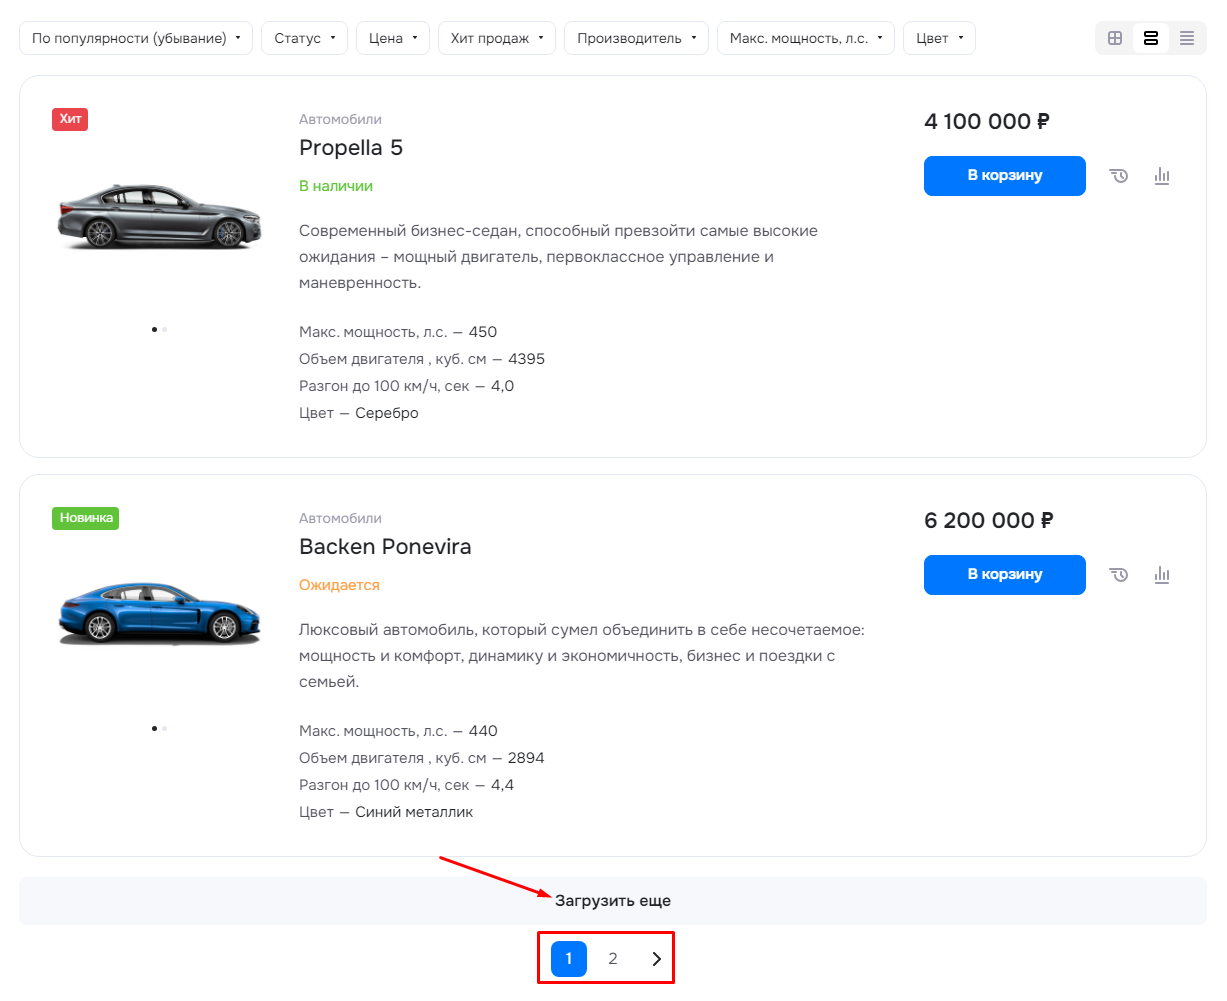Add Backen Ponevira to favorites icon
The image size is (1227, 1001).
click(1119, 575)
